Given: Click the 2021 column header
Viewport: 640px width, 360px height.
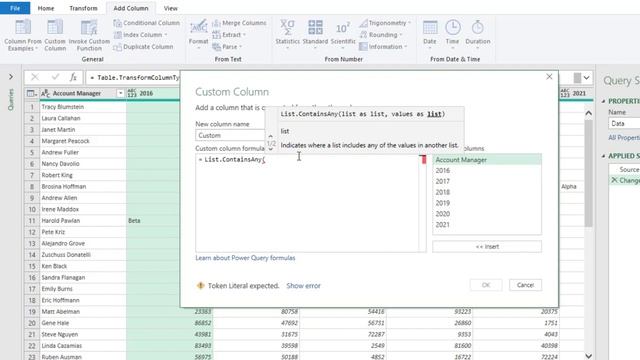Looking at the screenshot, I should coord(575,93).
